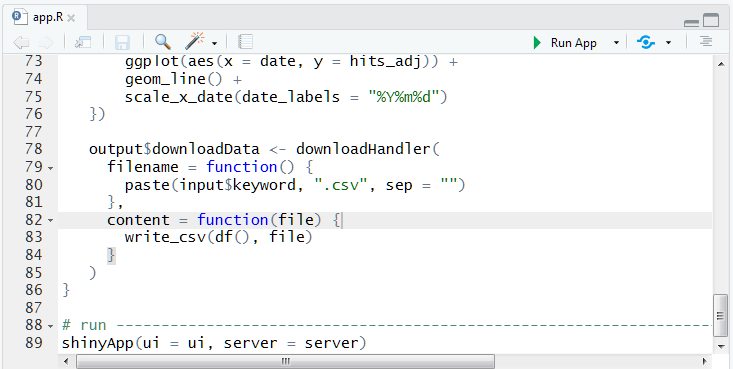733x369 pixels.
Task: Collapse the run section at line 88
Action: click(50, 326)
